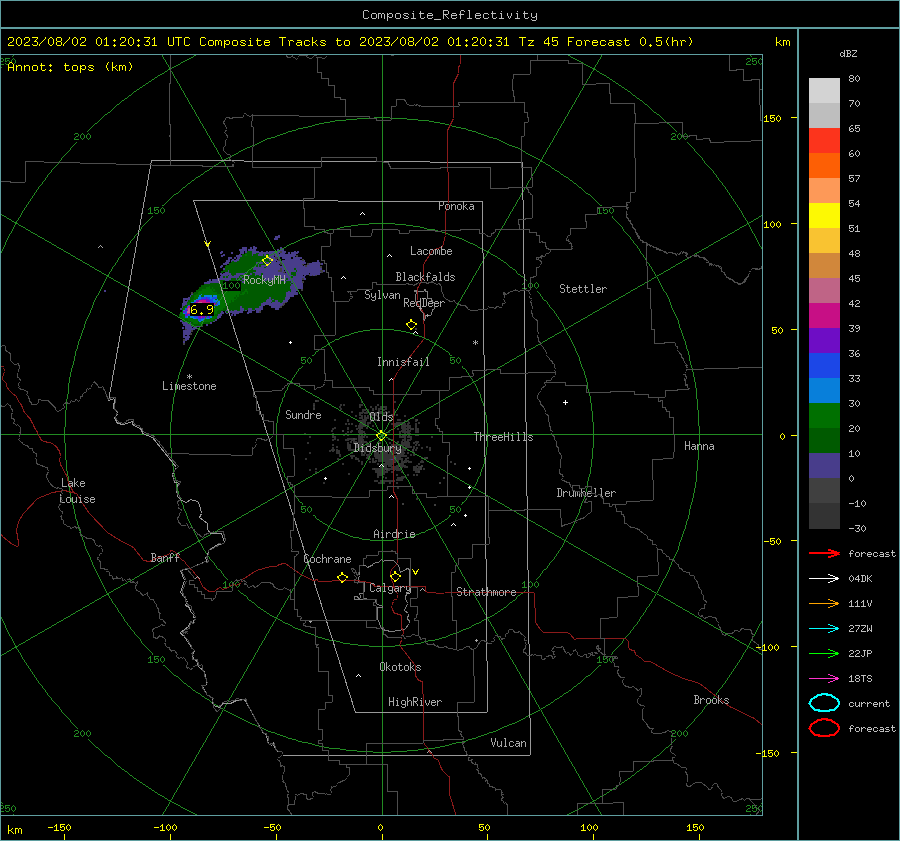Click the Calgary city label
This screenshot has width=900, height=841.
point(390,588)
